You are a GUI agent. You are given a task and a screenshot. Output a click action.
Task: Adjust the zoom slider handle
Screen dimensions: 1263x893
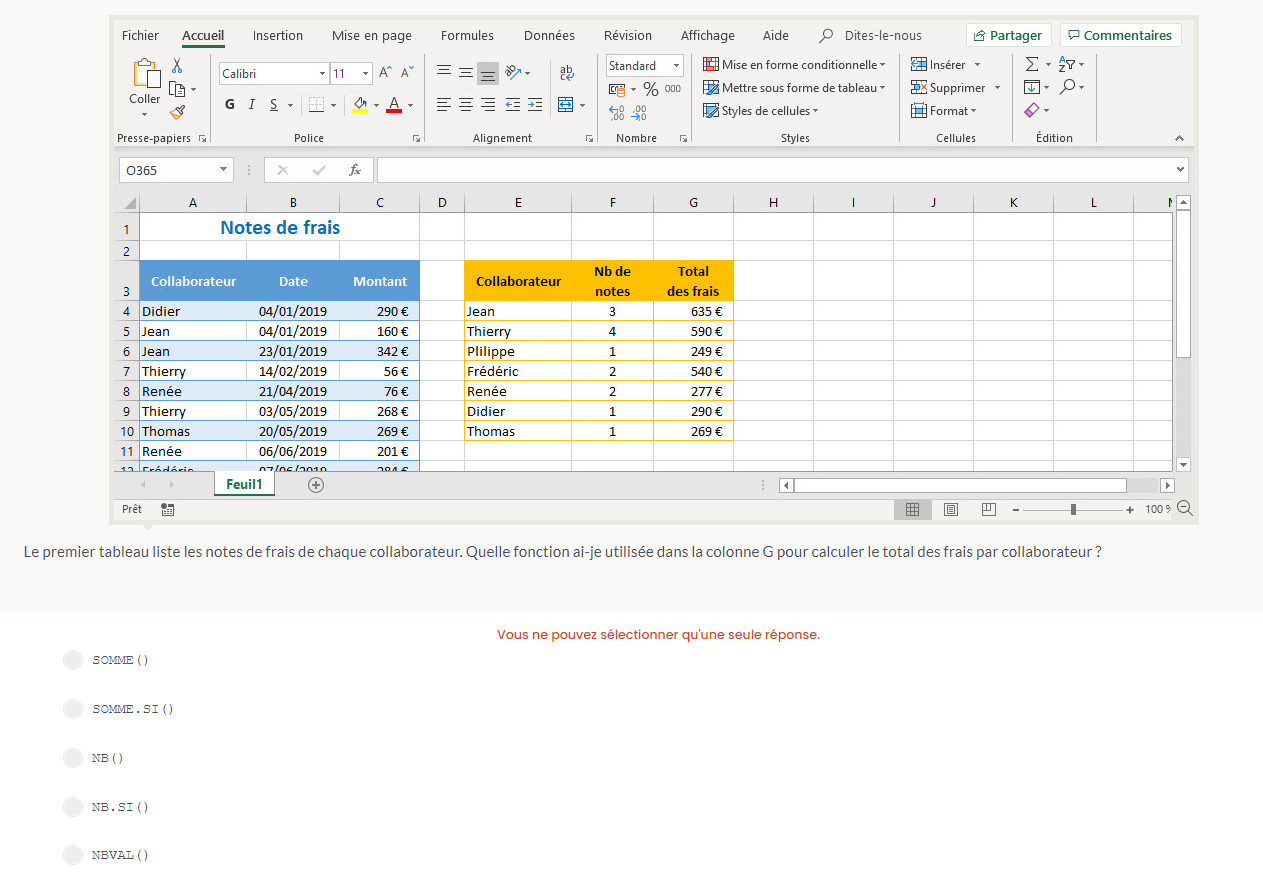(1073, 509)
